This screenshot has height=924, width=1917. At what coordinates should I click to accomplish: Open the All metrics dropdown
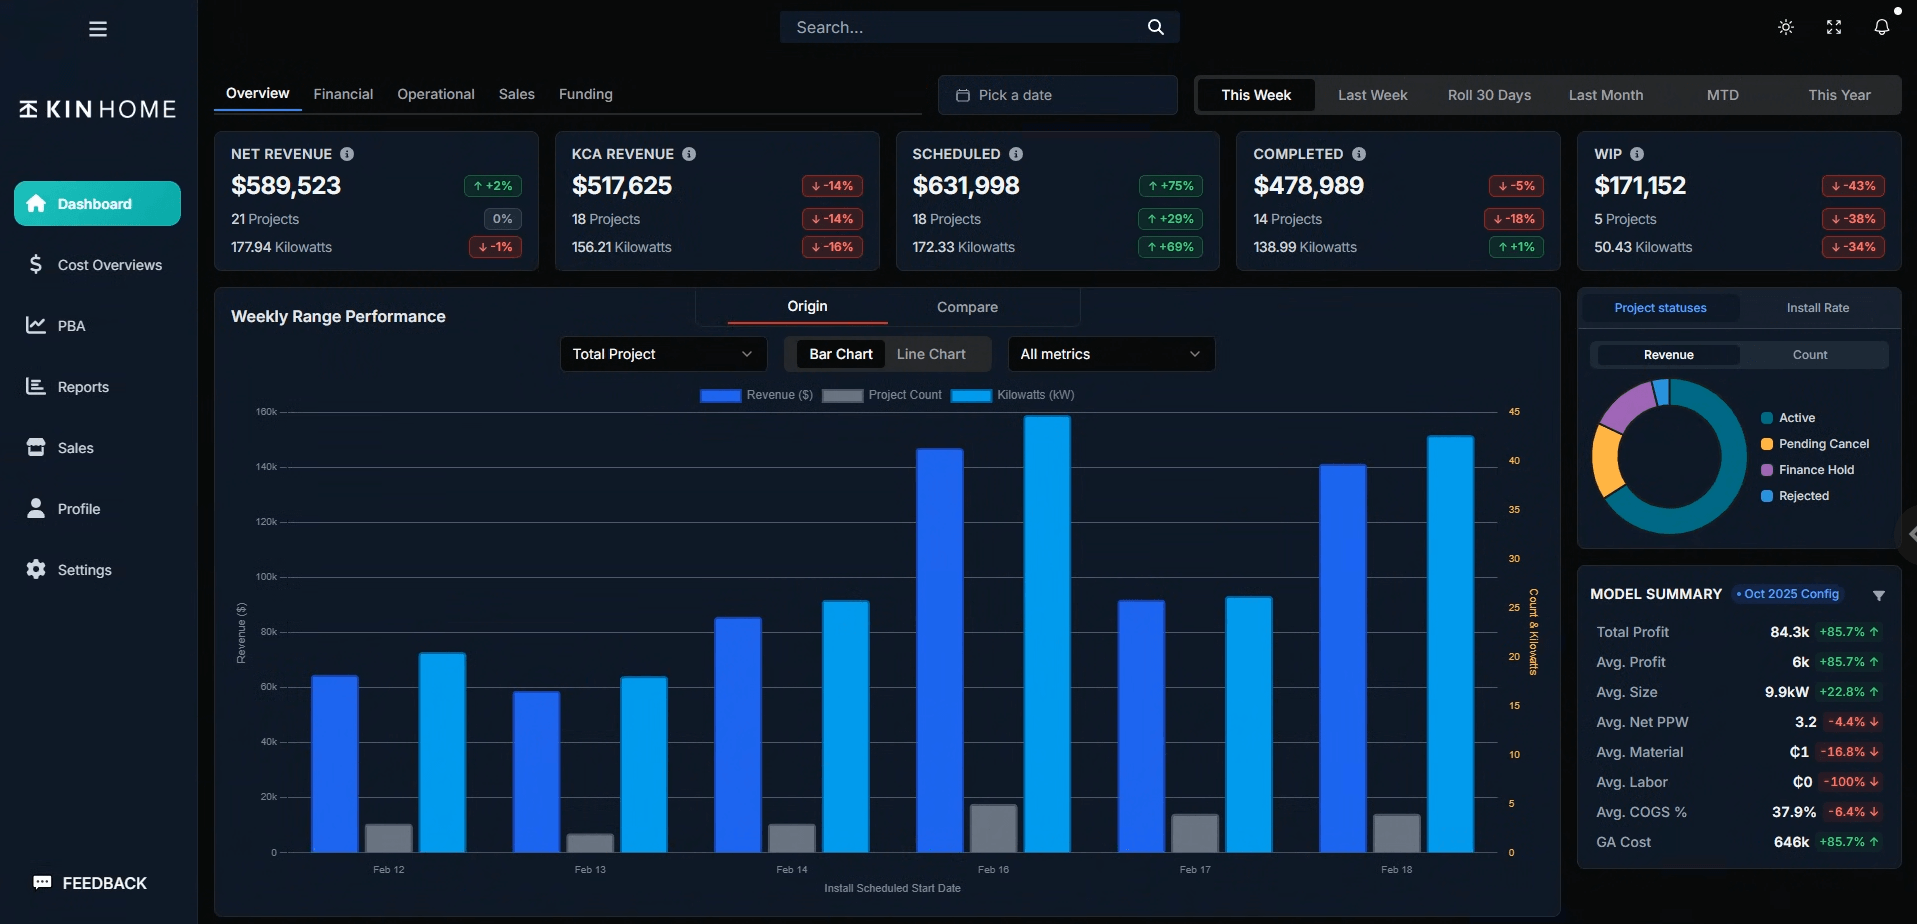click(x=1111, y=354)
